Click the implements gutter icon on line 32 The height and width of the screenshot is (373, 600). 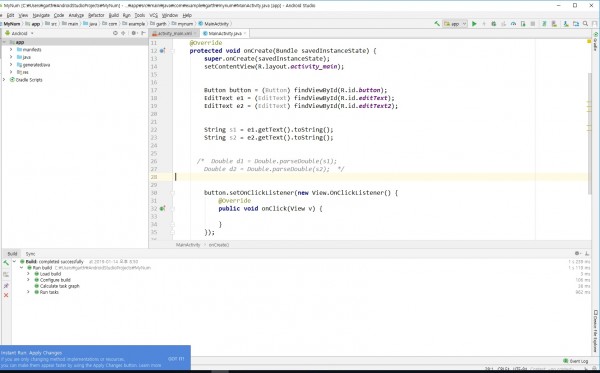coord(162,208)
